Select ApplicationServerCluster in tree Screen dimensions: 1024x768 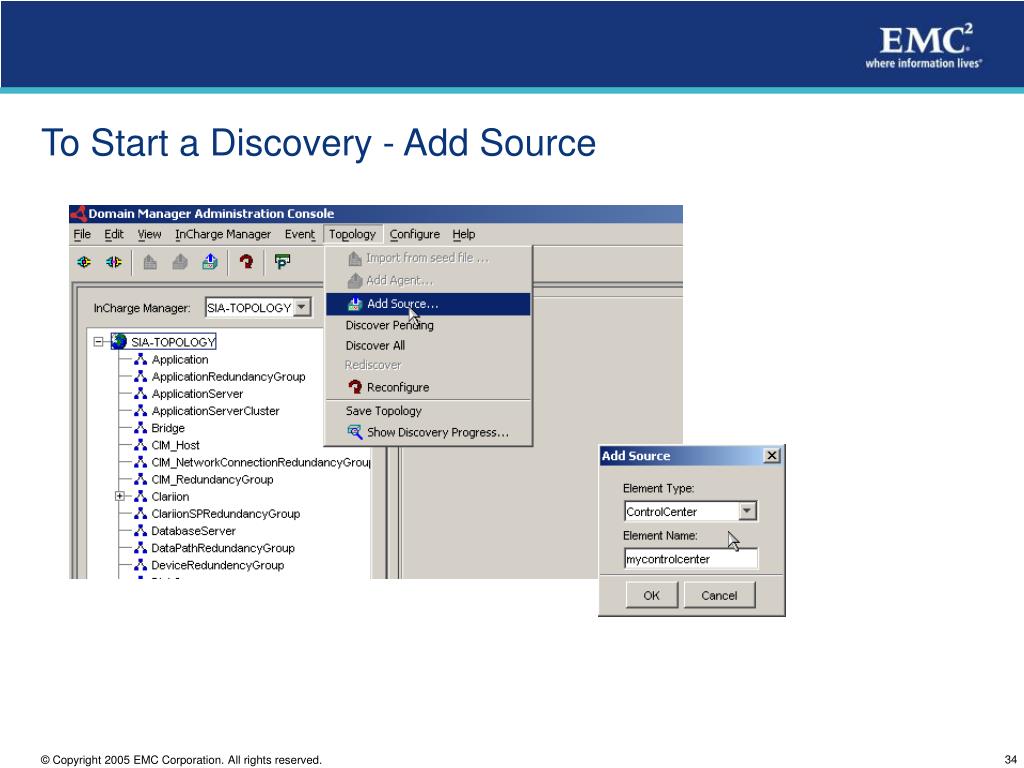click(x=216, y=411)
